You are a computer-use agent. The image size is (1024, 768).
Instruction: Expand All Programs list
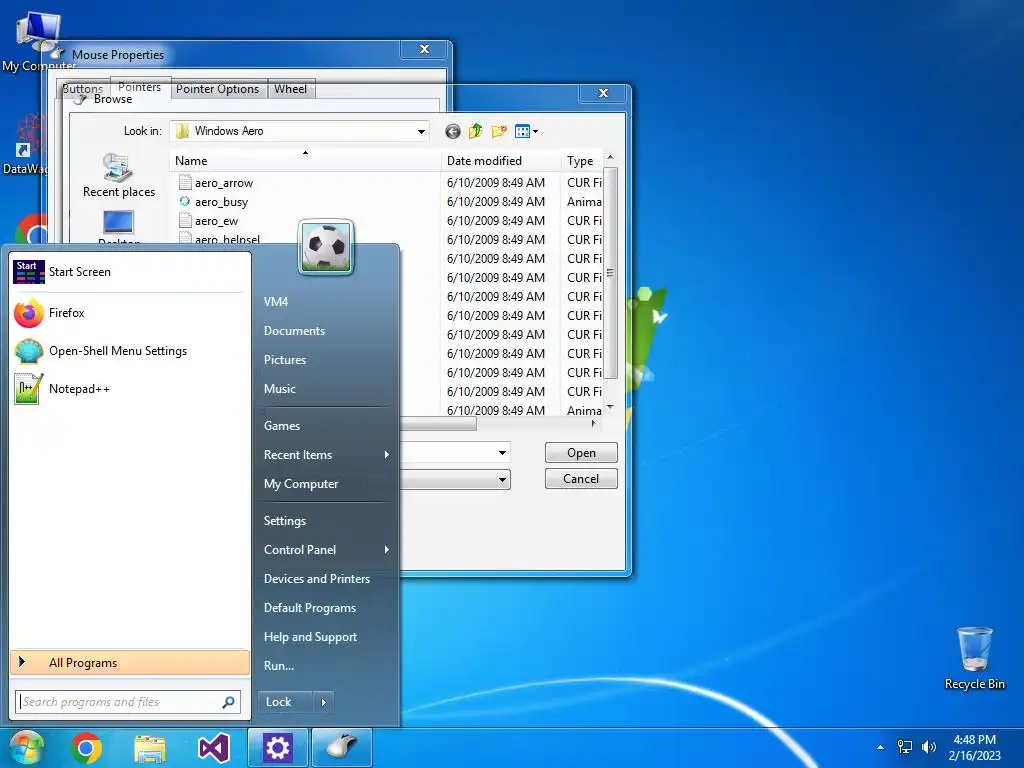coord(129,663)
